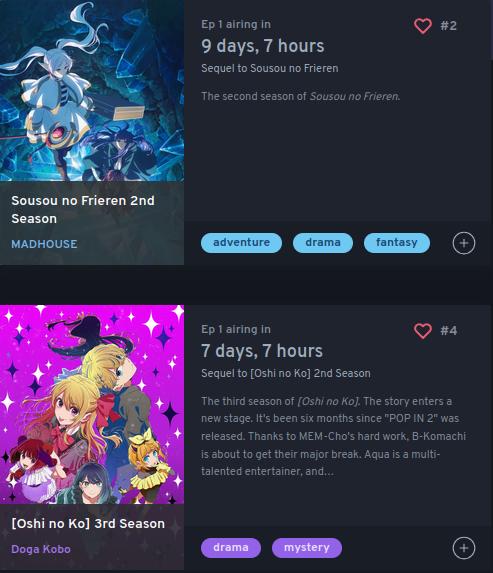Click the purple drama tag on Oshi no Ko
This screenshot has height=573, width=493.
tap(231, 547)
